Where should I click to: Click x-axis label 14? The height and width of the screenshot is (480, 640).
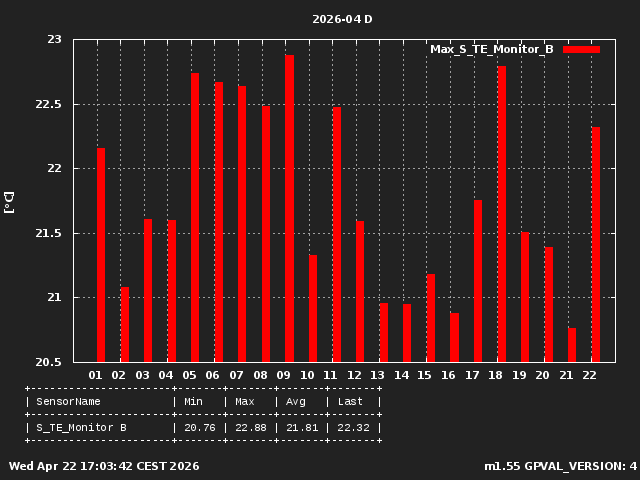[401, 375]
